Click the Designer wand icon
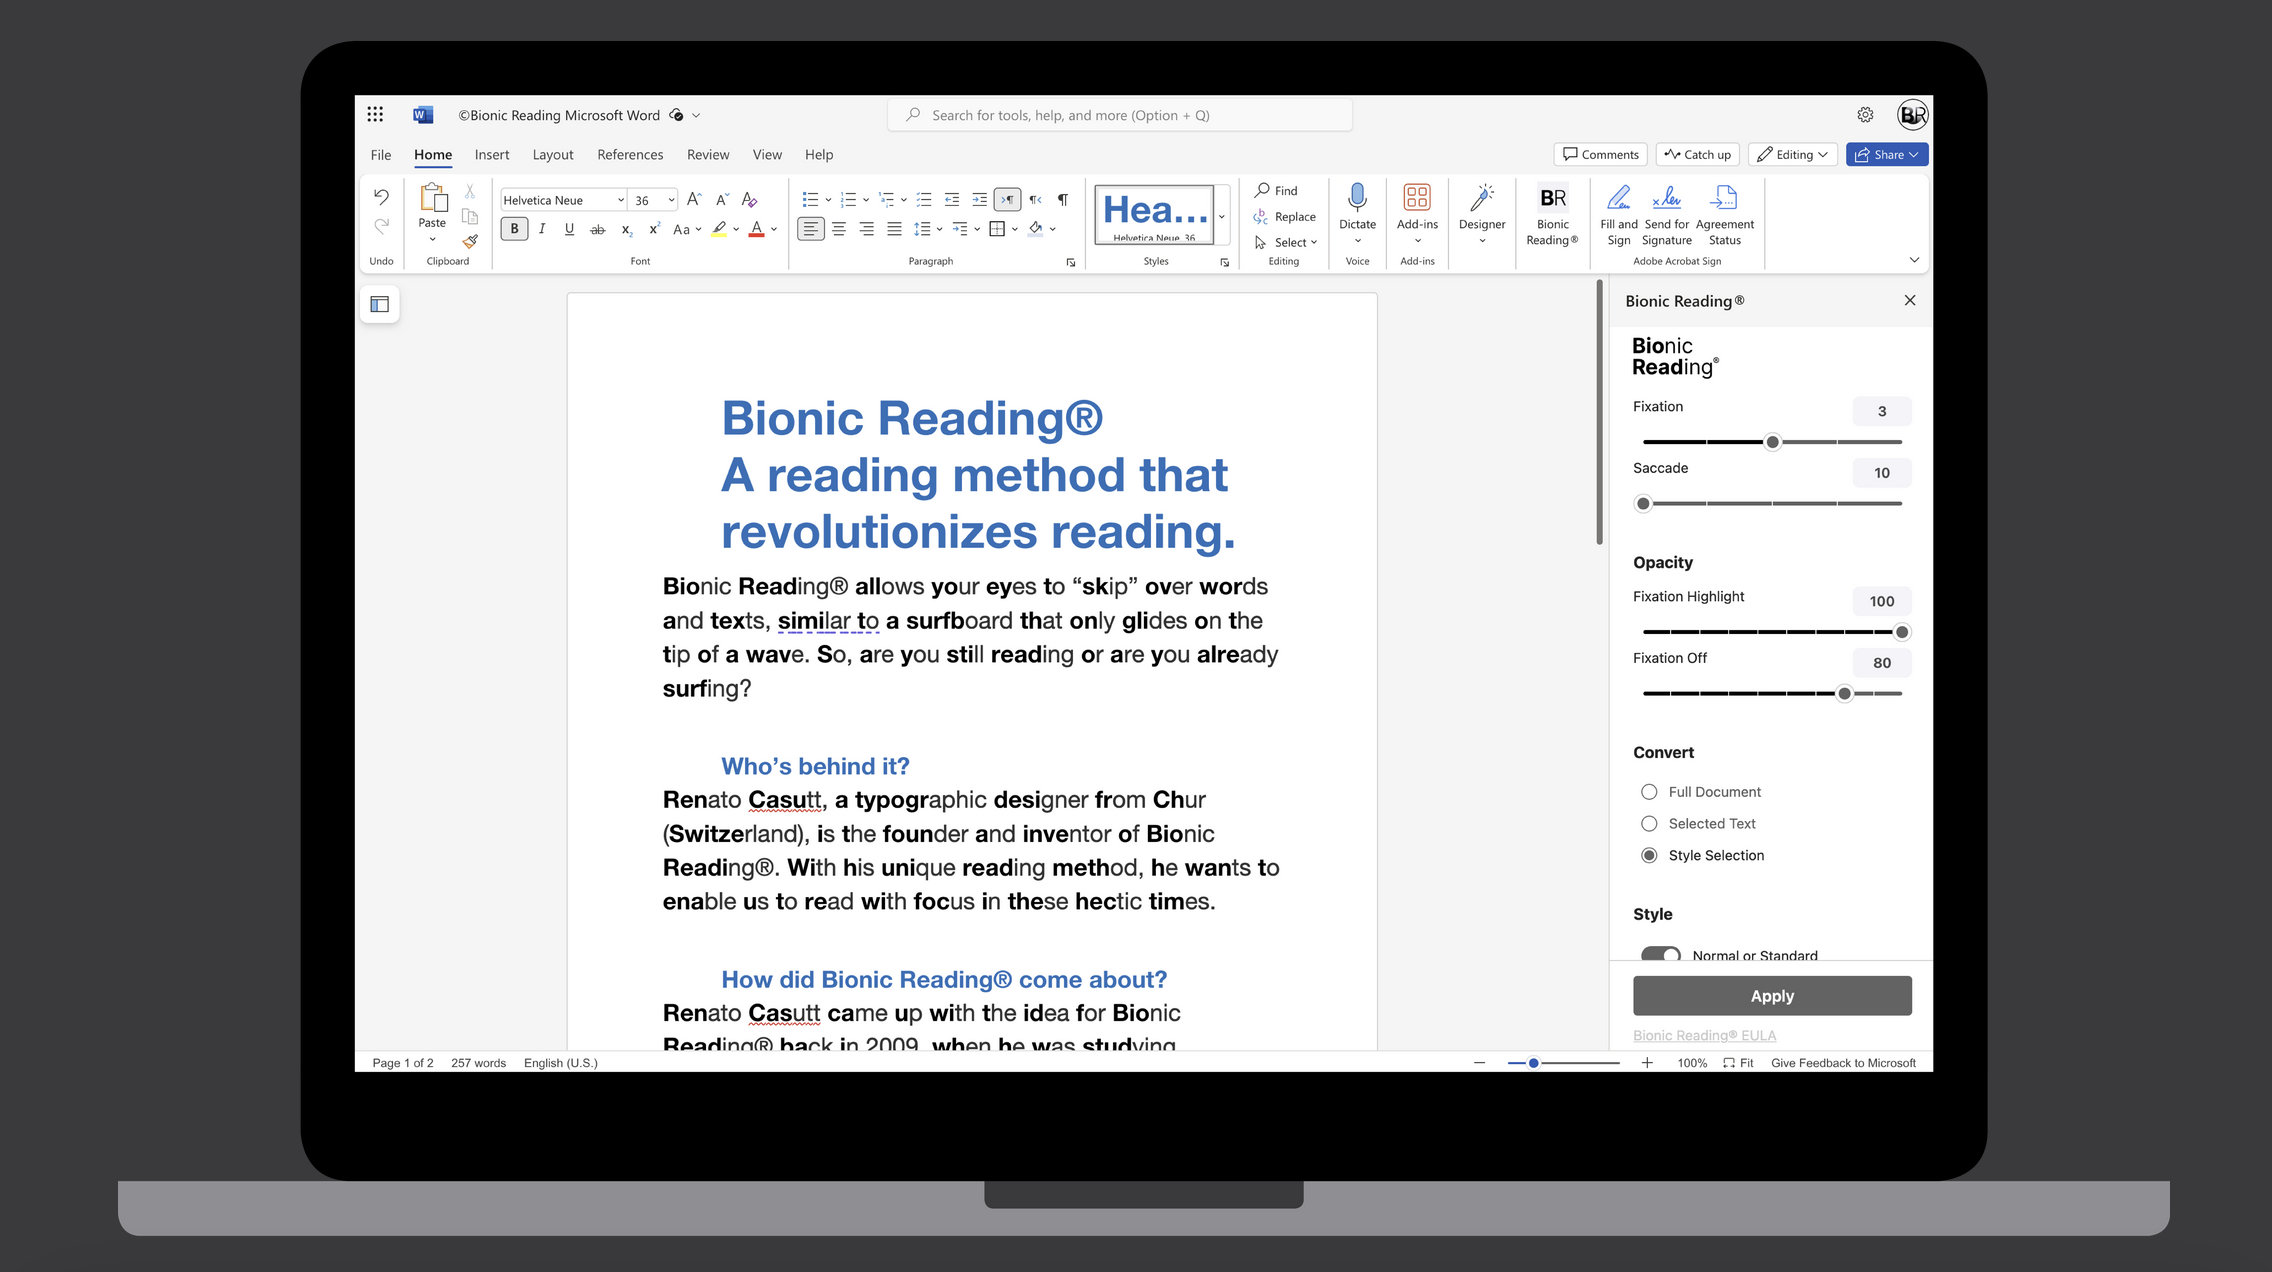 (1481, 198)
